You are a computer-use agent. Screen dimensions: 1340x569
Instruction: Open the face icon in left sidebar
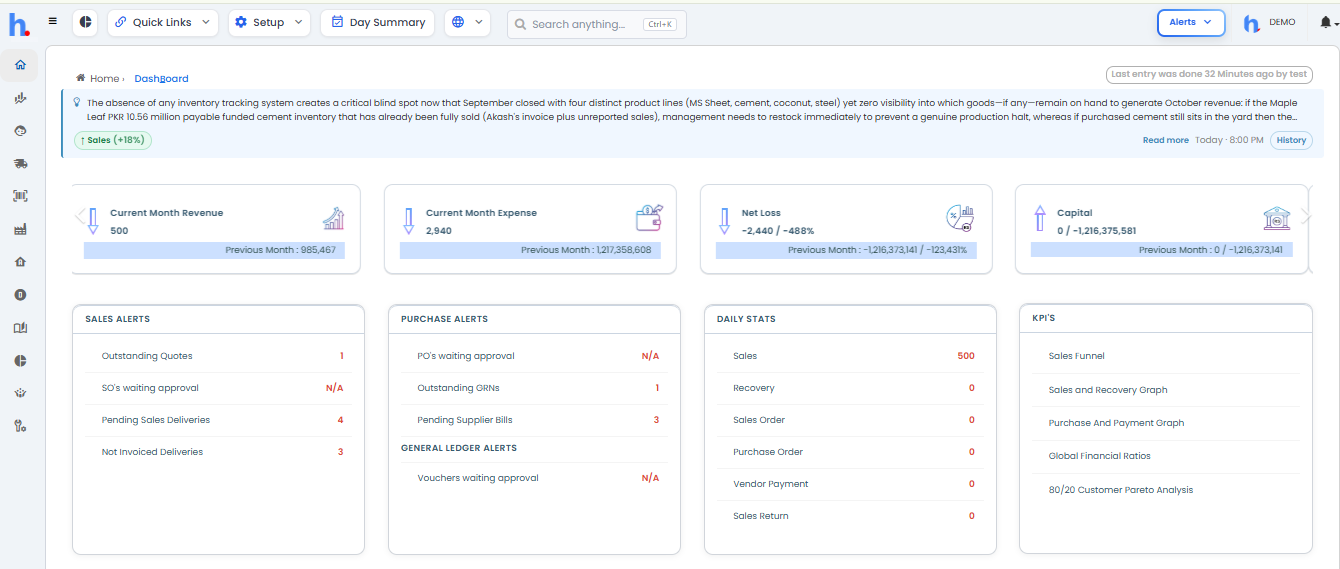point(20,131)
